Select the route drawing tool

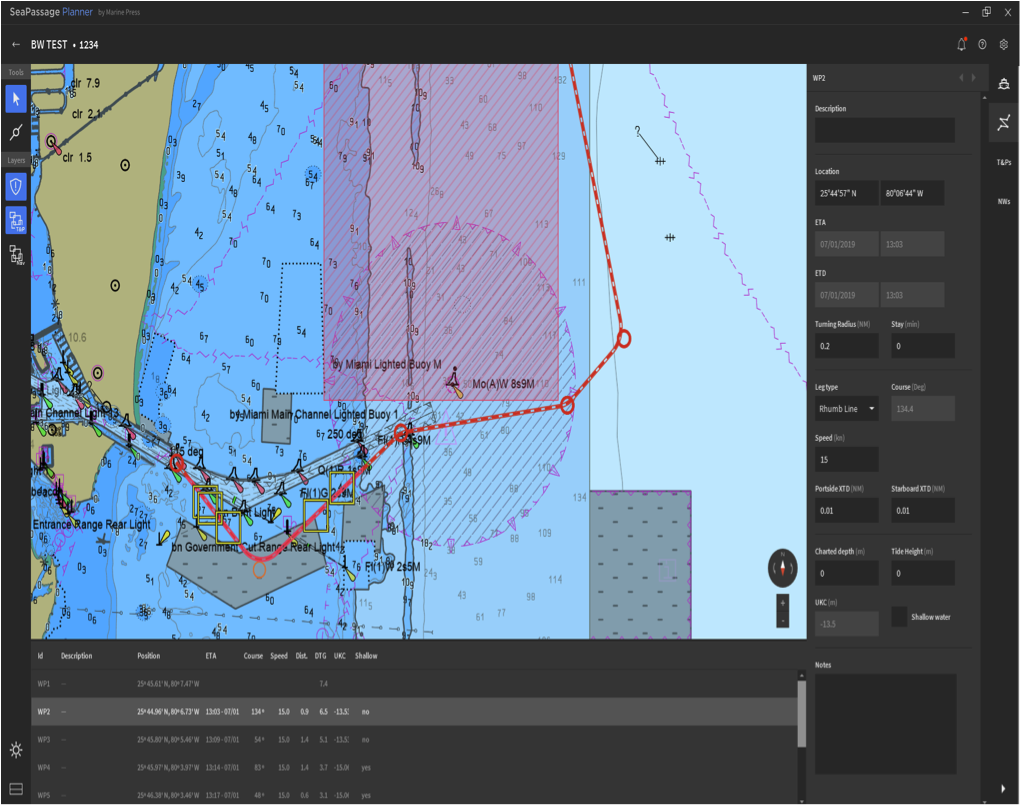click(16, 132)
